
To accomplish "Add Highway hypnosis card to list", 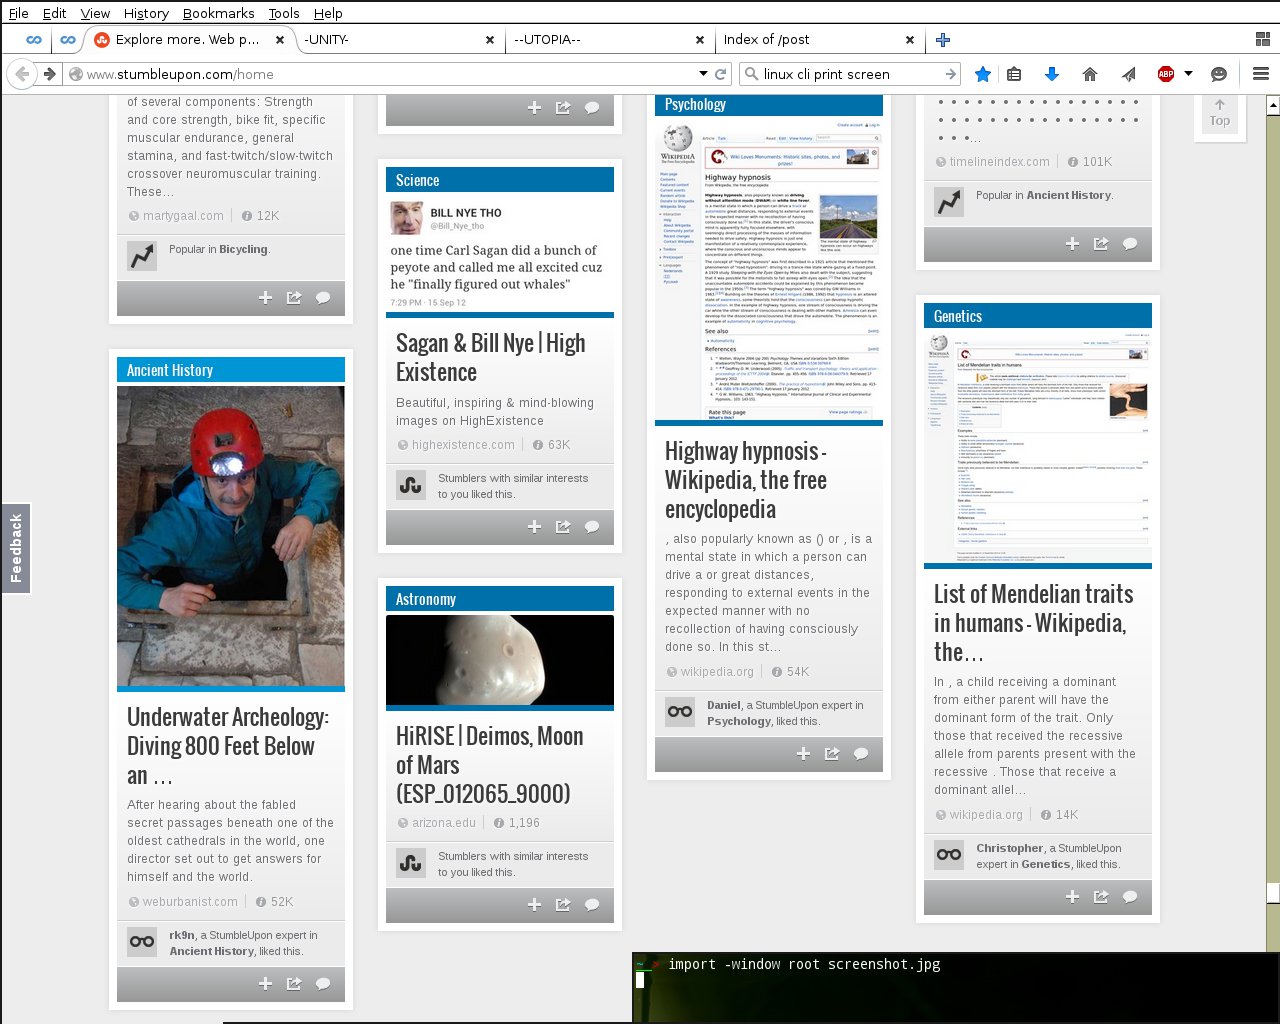I will coord(803,754).
